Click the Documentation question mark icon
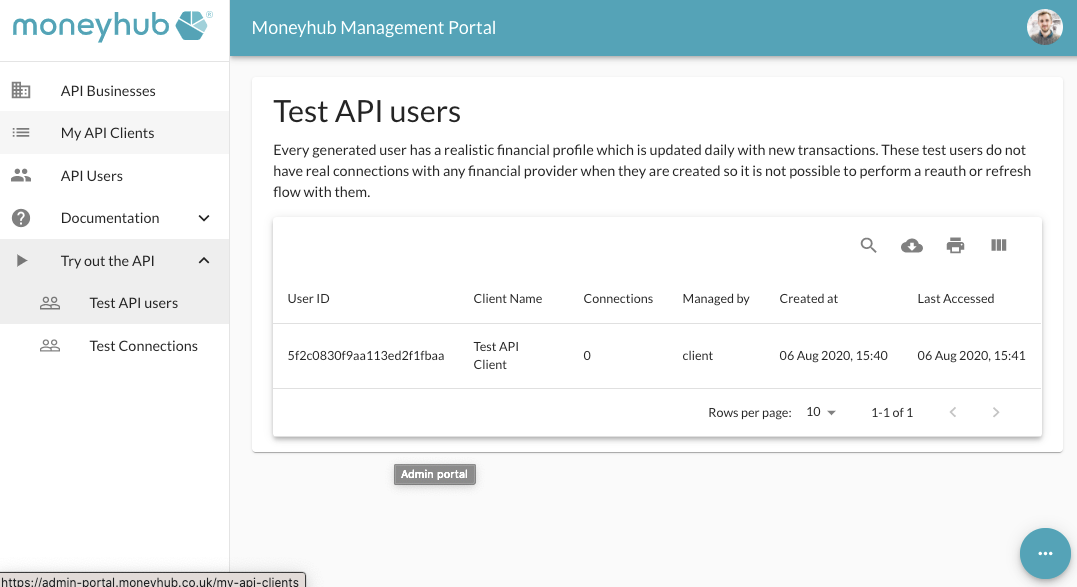Image resolution: width=1077 pixels, height=587 pixels. click(21, 218)
